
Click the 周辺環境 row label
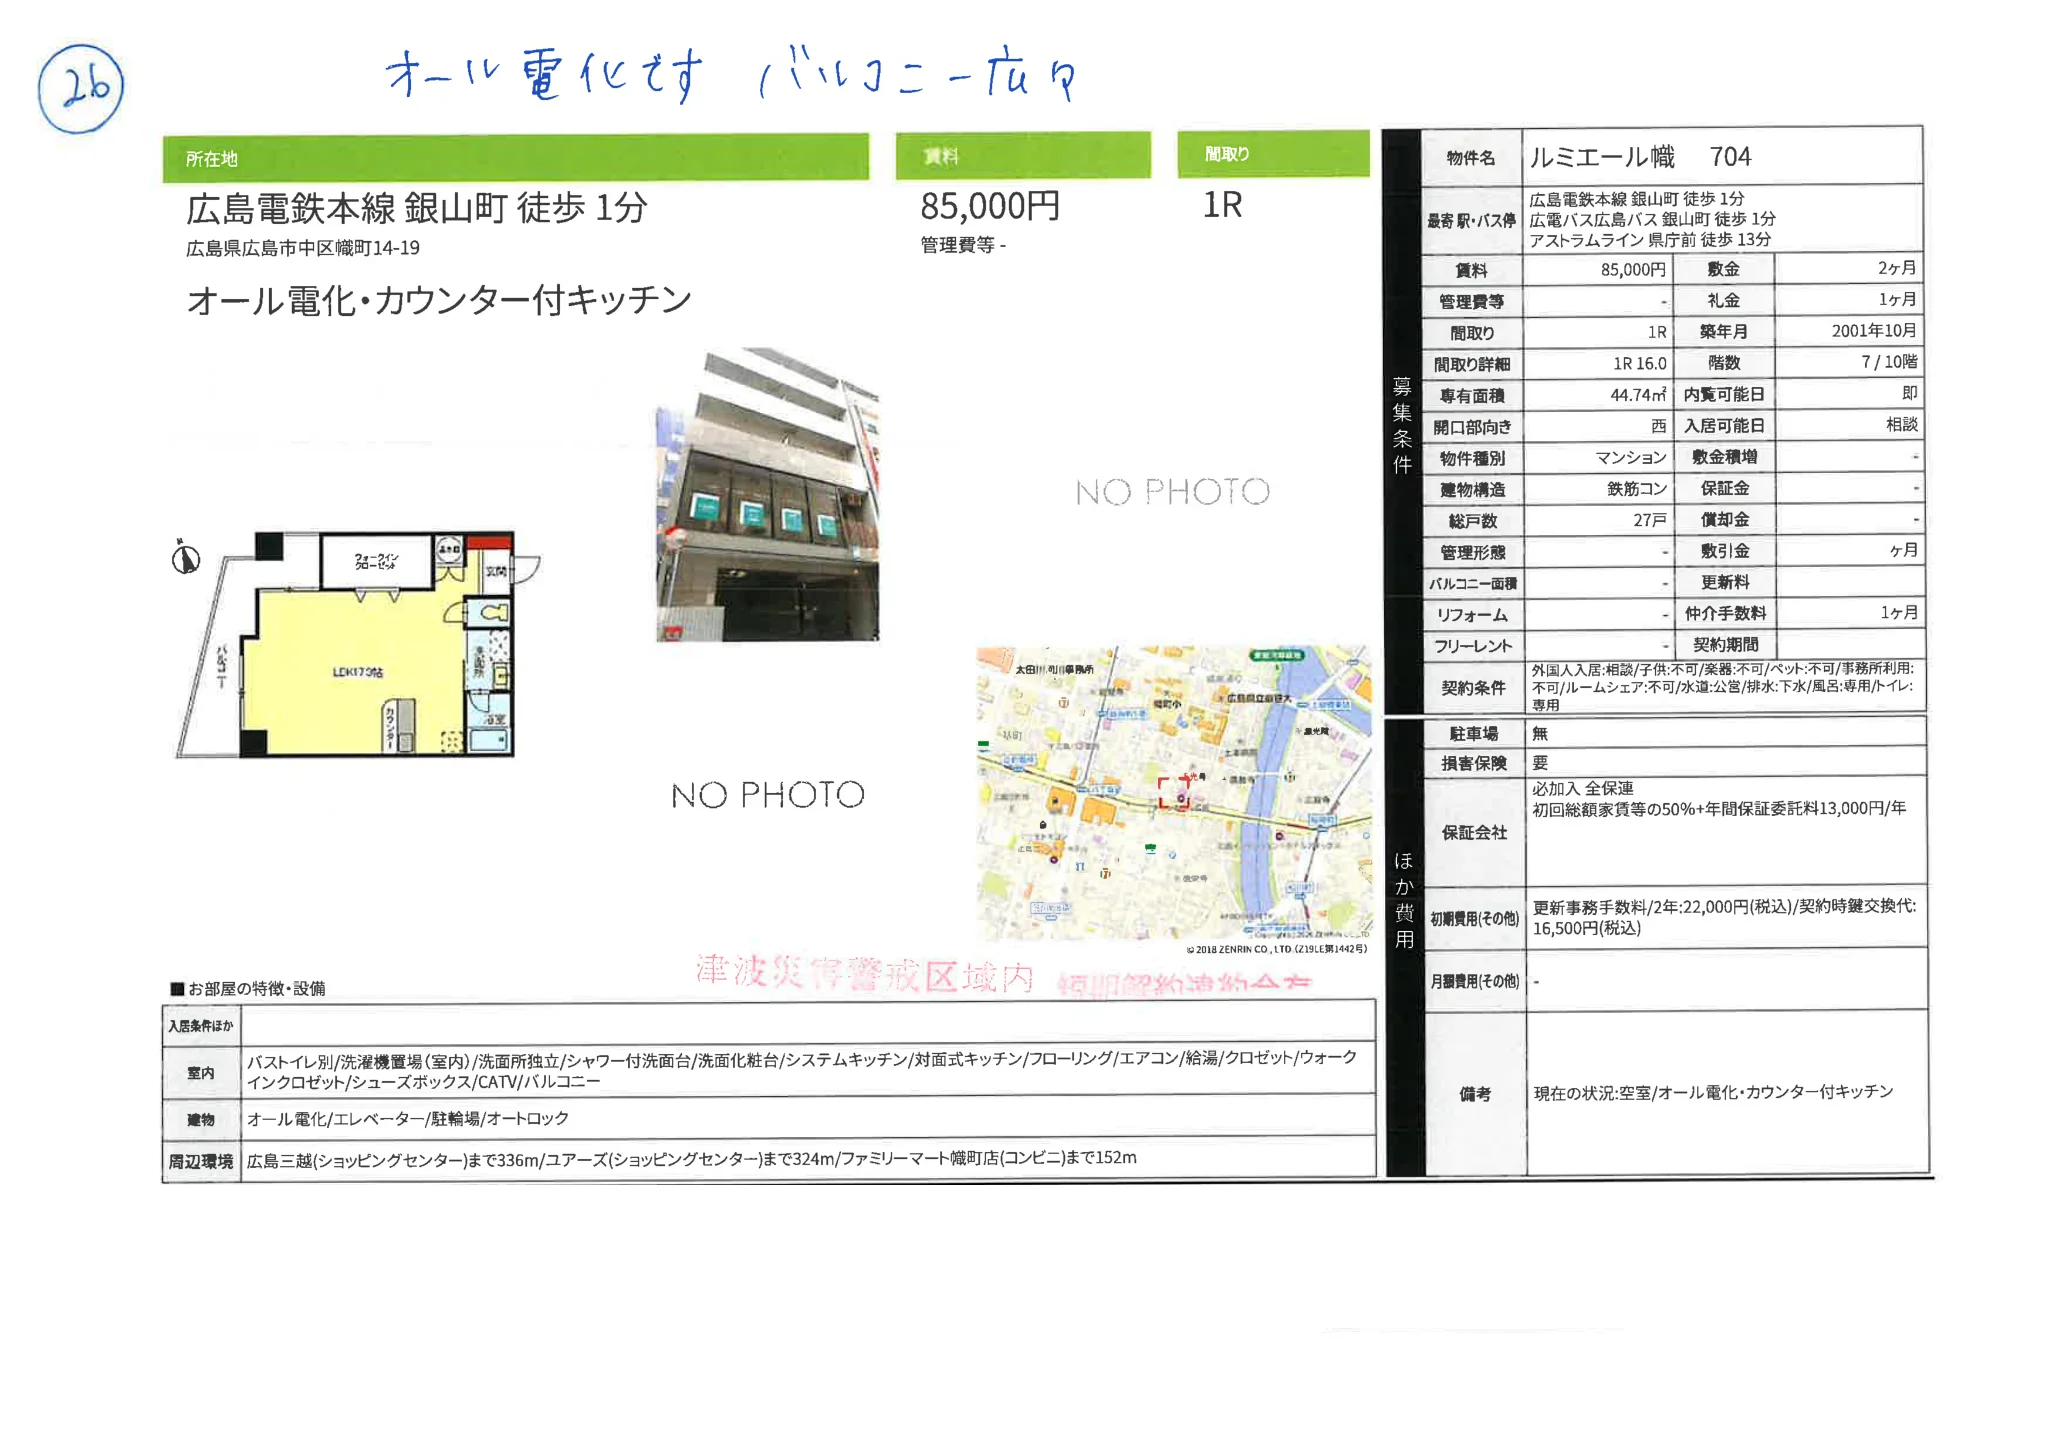pos(201,1161)
